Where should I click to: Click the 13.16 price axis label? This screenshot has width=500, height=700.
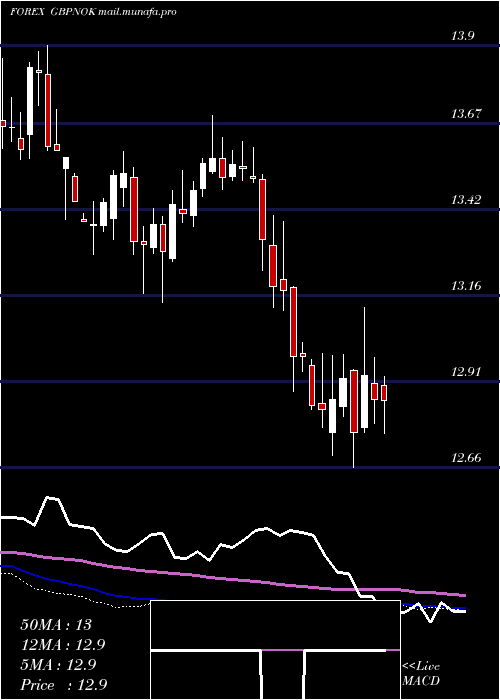pyautogui.click(x=467, y=285)
